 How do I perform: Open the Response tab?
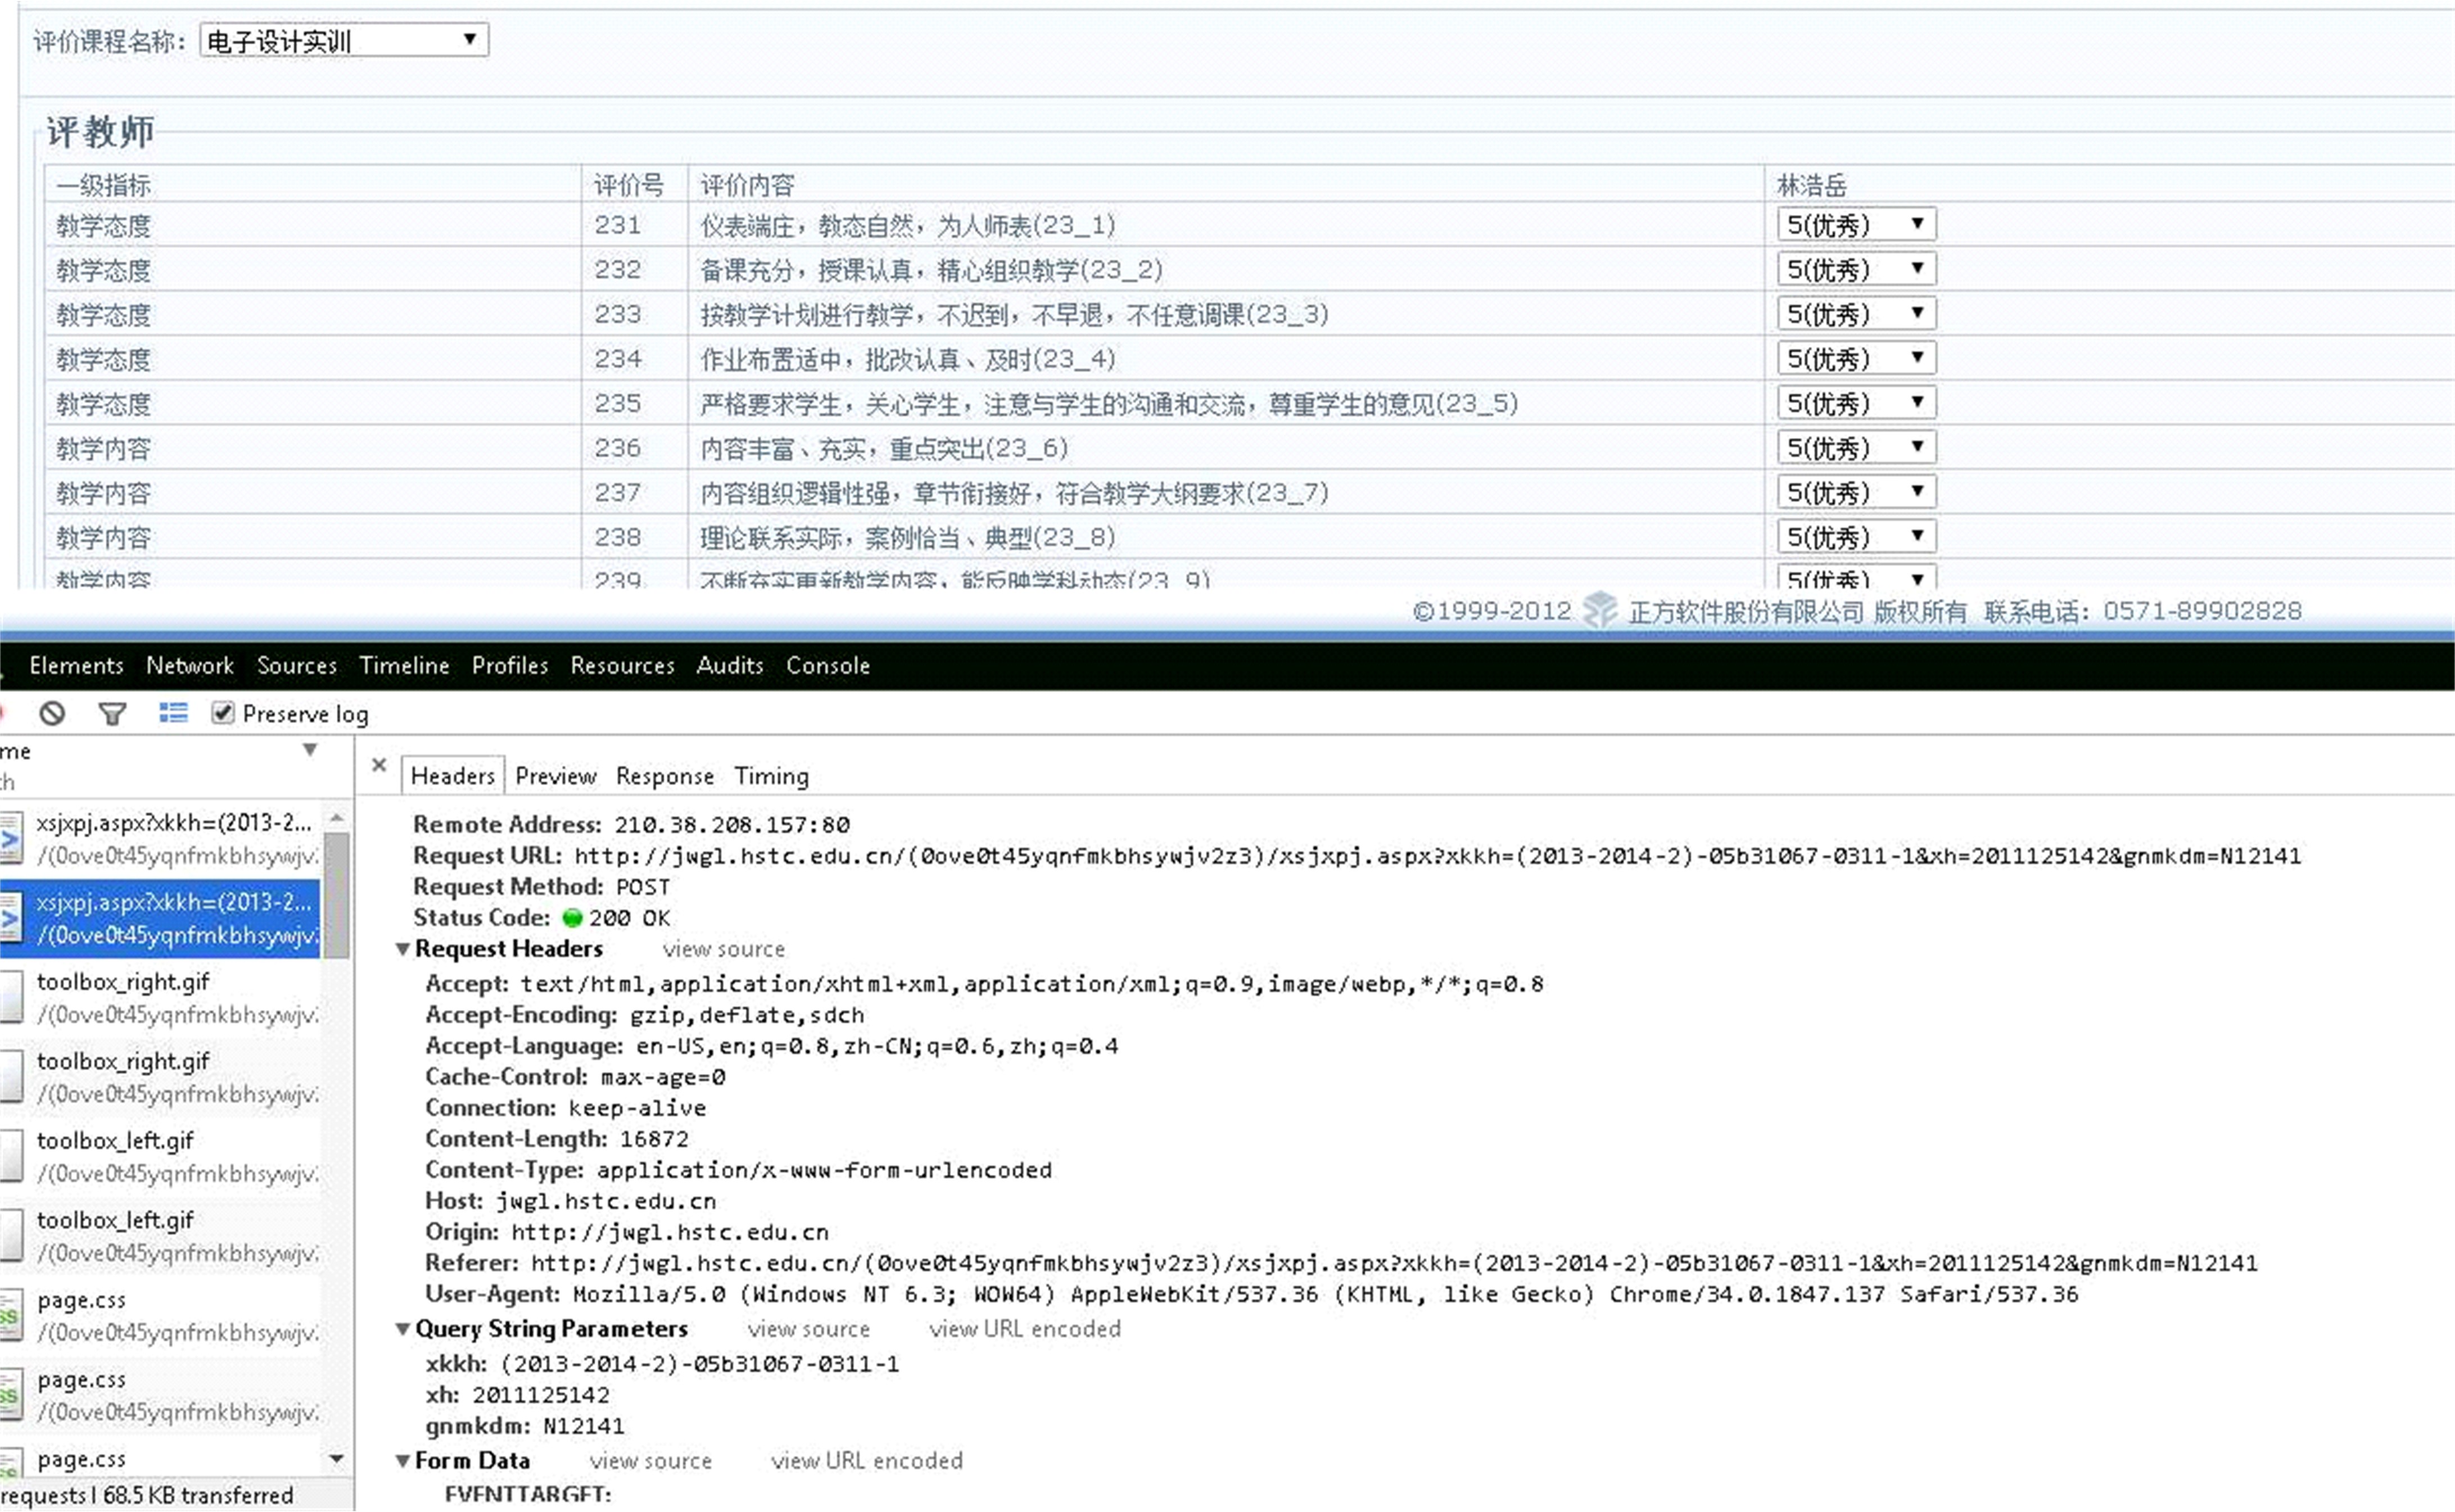click(664, 776)
